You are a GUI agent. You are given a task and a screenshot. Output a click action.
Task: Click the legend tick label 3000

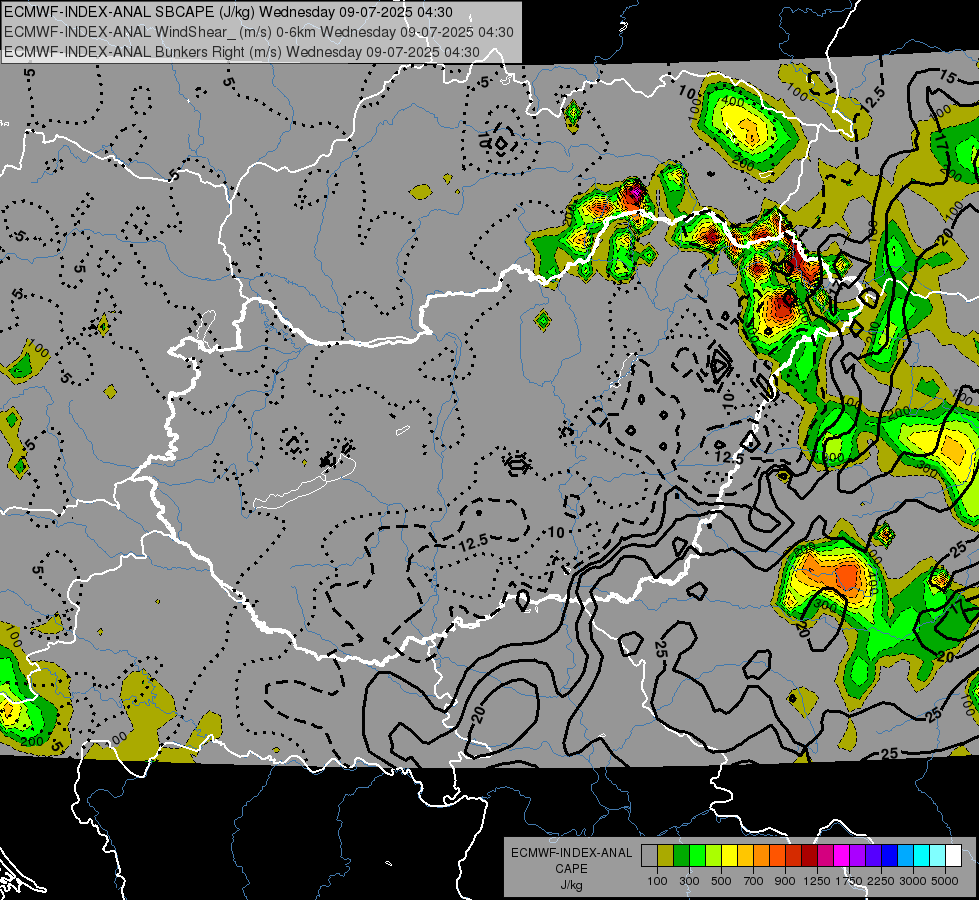click(913, 881)
